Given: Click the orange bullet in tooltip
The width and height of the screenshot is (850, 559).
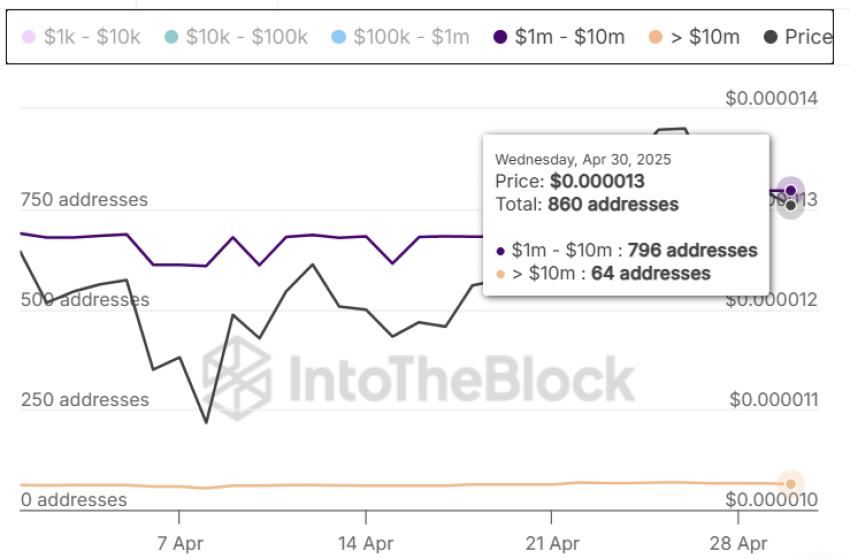Looking at the screenshot, I should pos(500,274).
